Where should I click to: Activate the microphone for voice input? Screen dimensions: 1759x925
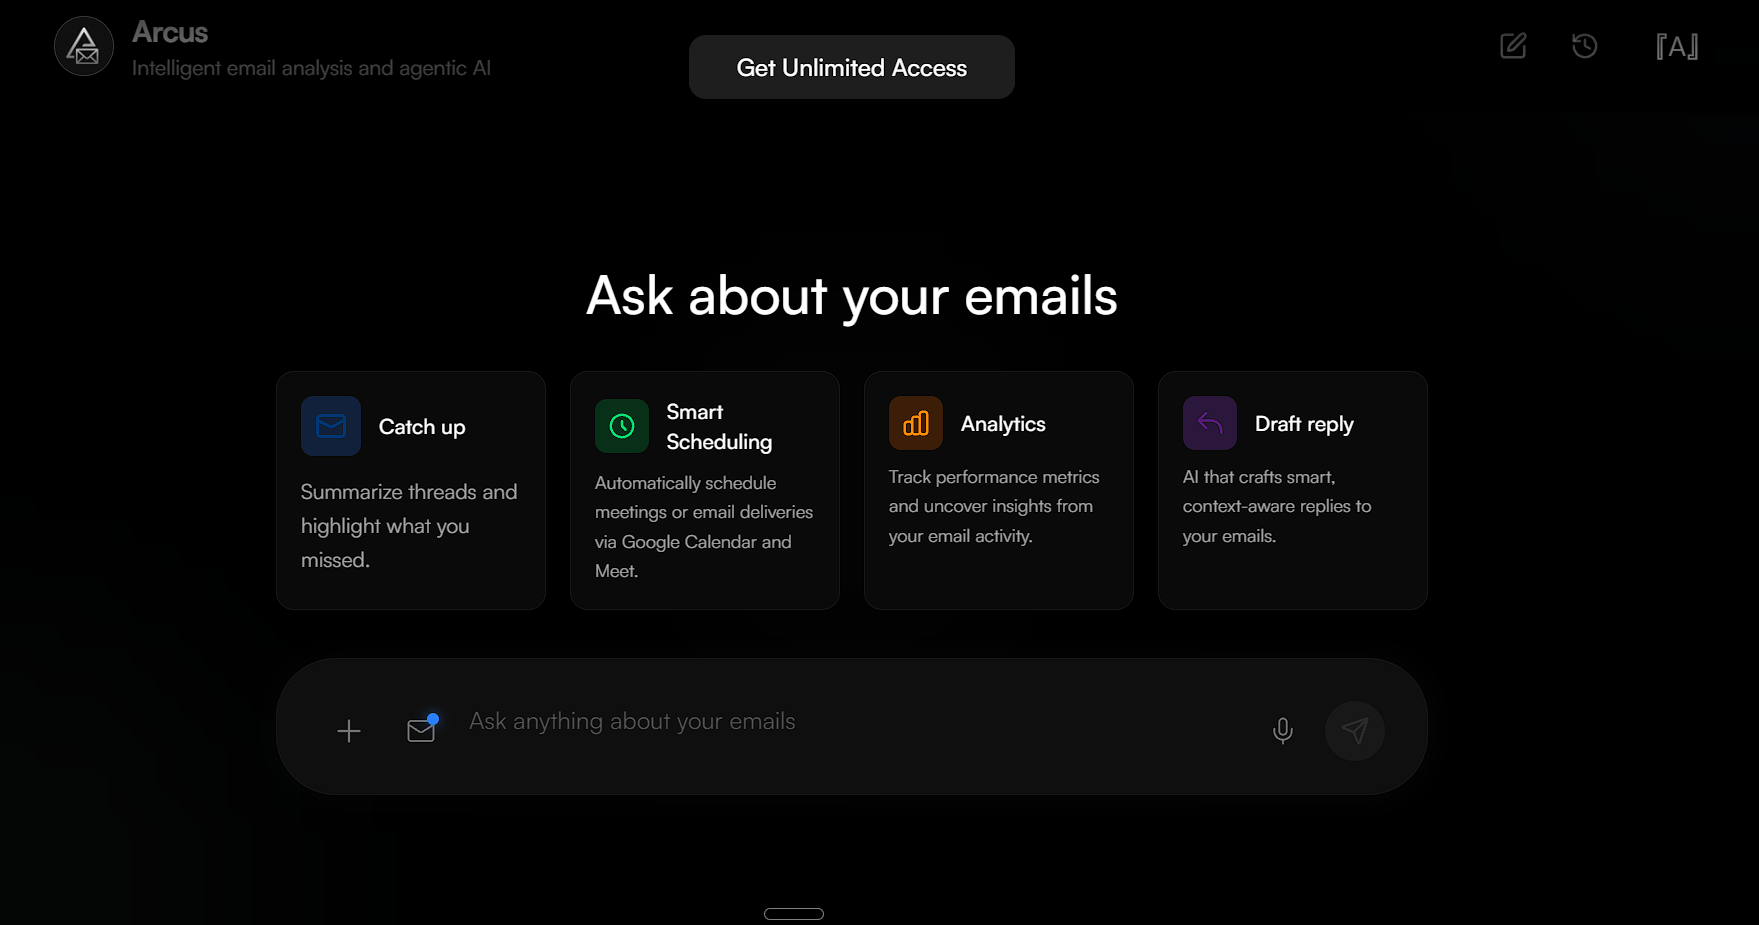[x=1282, y=730]
